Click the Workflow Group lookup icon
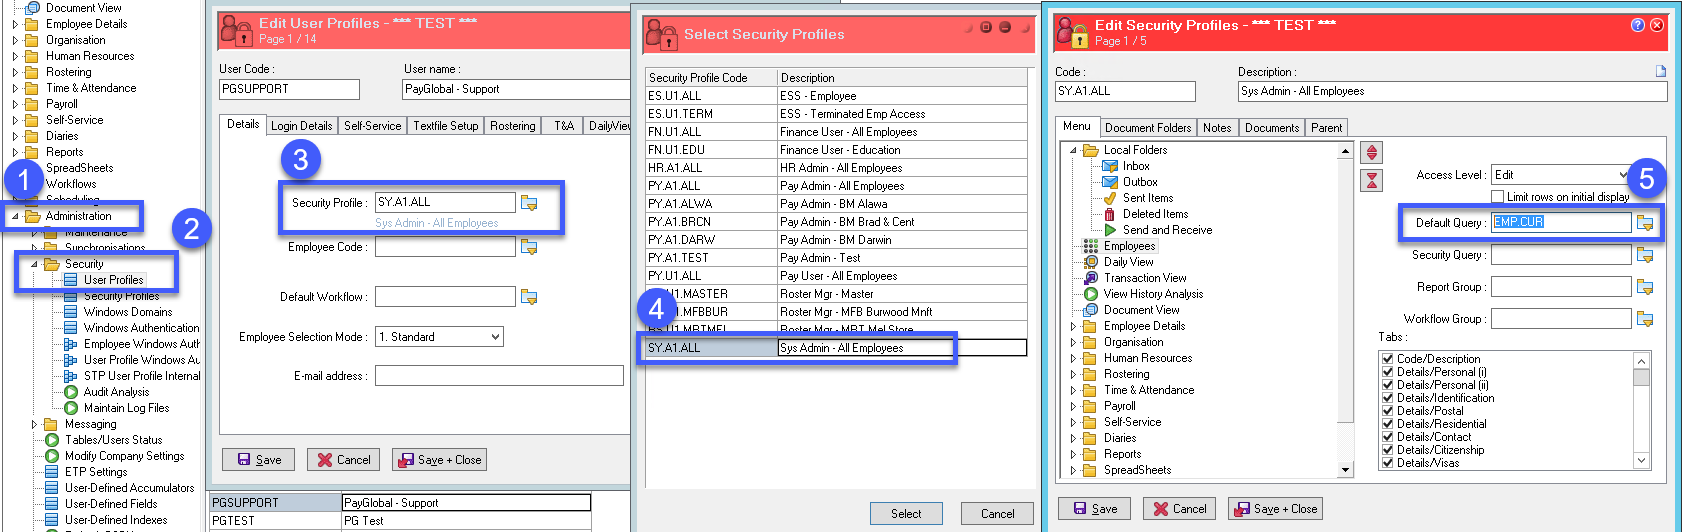 [x=1645, y=319]
